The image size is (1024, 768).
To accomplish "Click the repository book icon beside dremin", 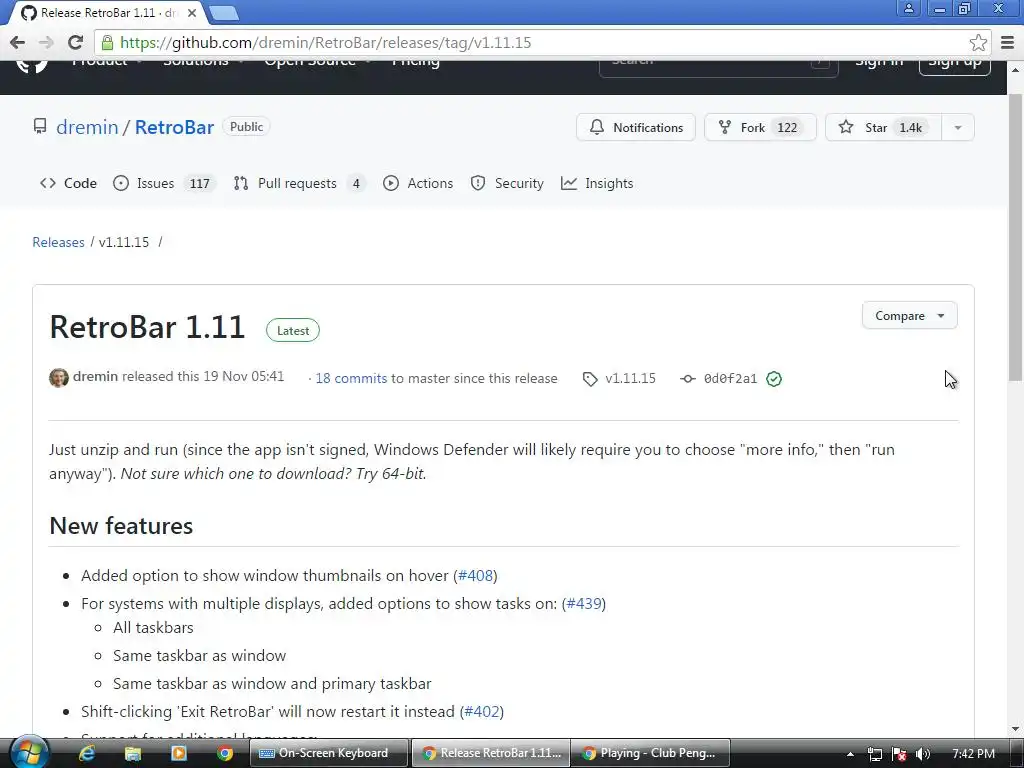I will pos(40,126).
